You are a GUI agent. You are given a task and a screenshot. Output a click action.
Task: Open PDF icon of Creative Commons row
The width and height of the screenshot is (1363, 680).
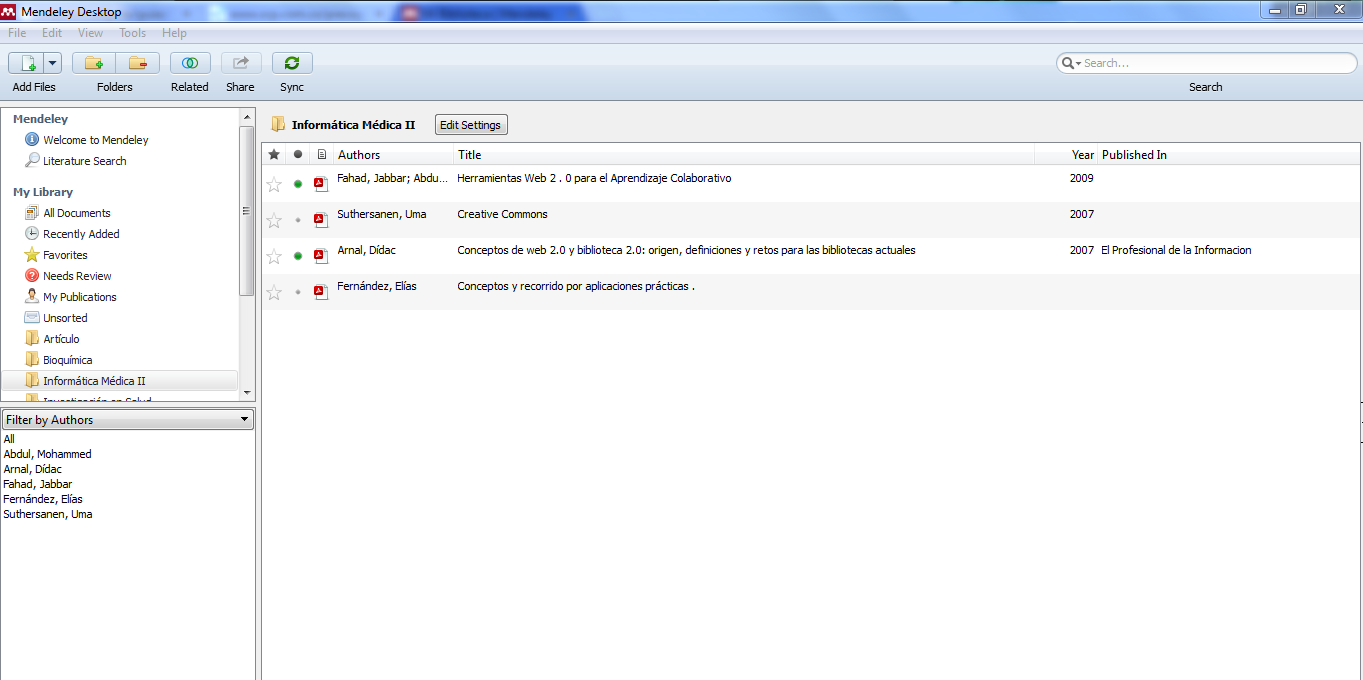321,220
